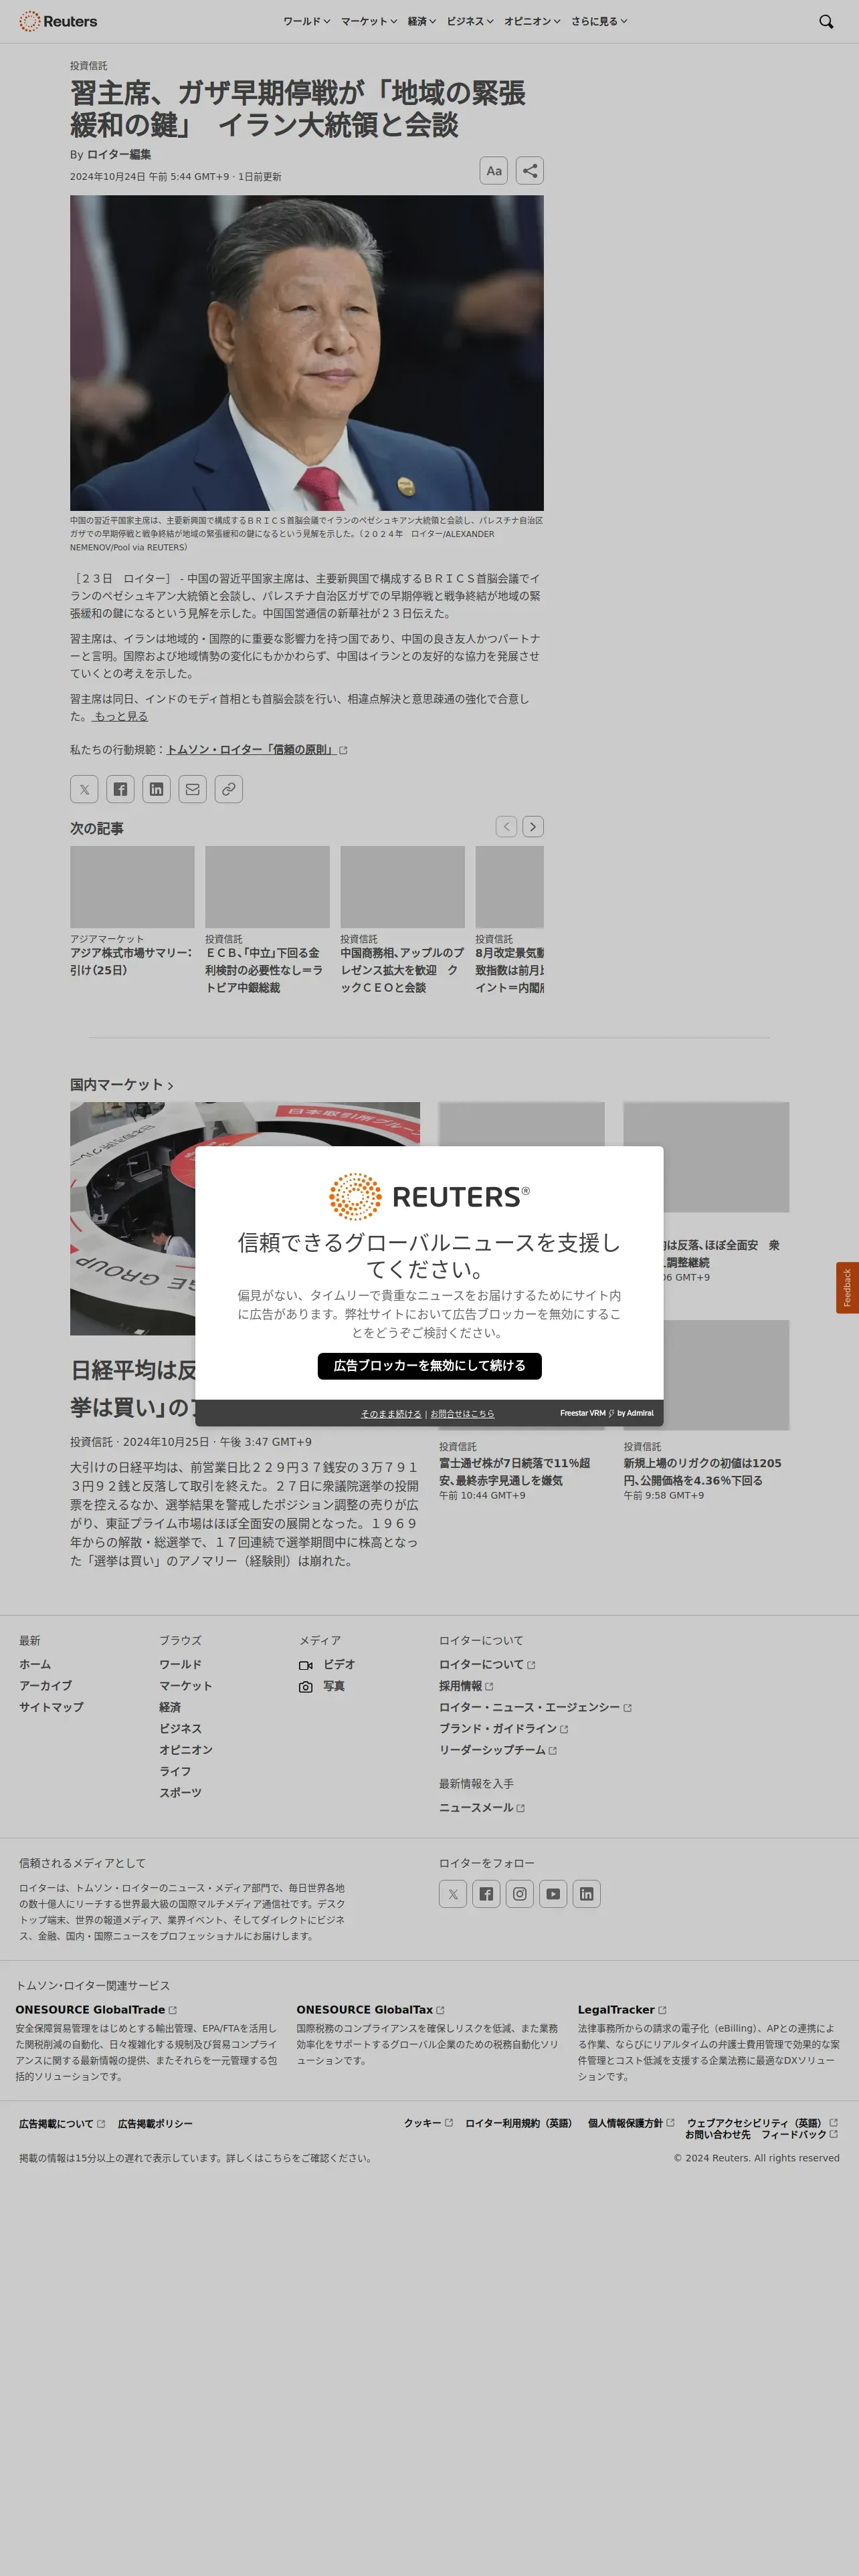Screen dimensions: 859x2576
Task: Open フィードバック footer link
Action: (799, 2134)
